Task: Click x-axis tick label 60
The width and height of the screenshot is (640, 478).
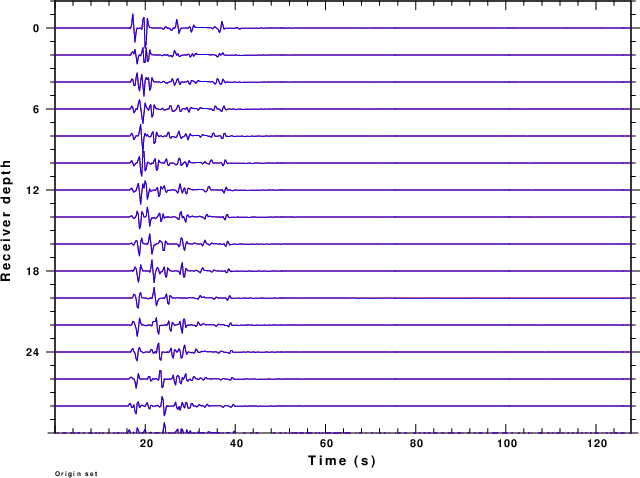Action: (326, 443)
